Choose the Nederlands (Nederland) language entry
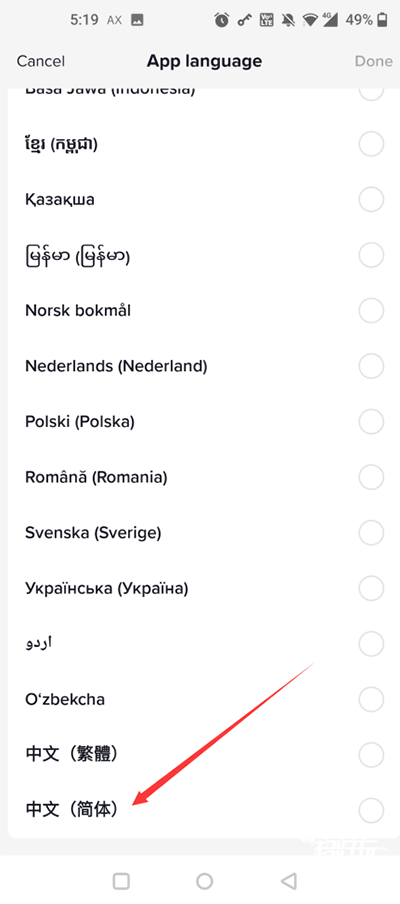 point(204,366)
